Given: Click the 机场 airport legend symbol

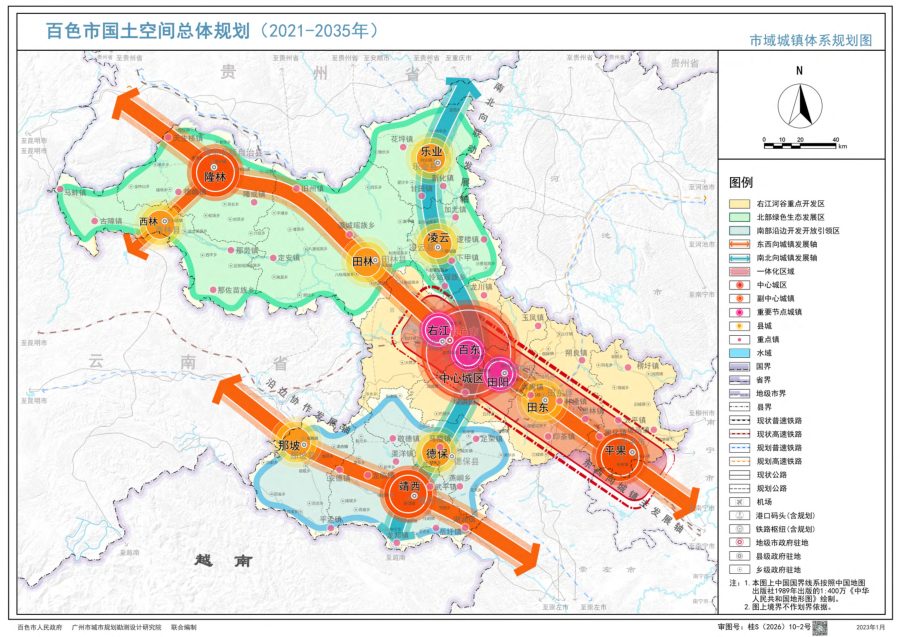Looking at the screenshot, I should tap(739, 502).
